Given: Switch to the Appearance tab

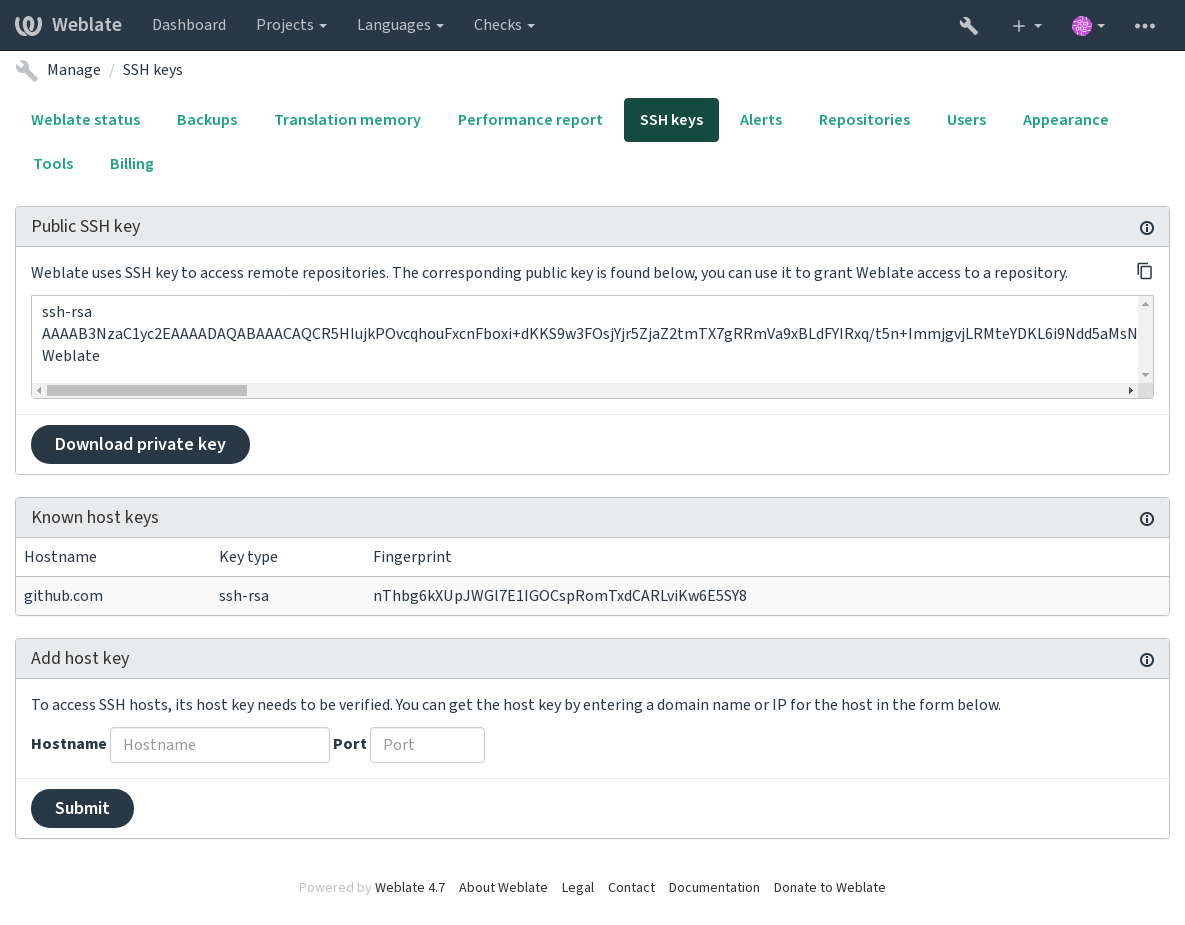Looking at the screenshot, I should point(1065,119).
